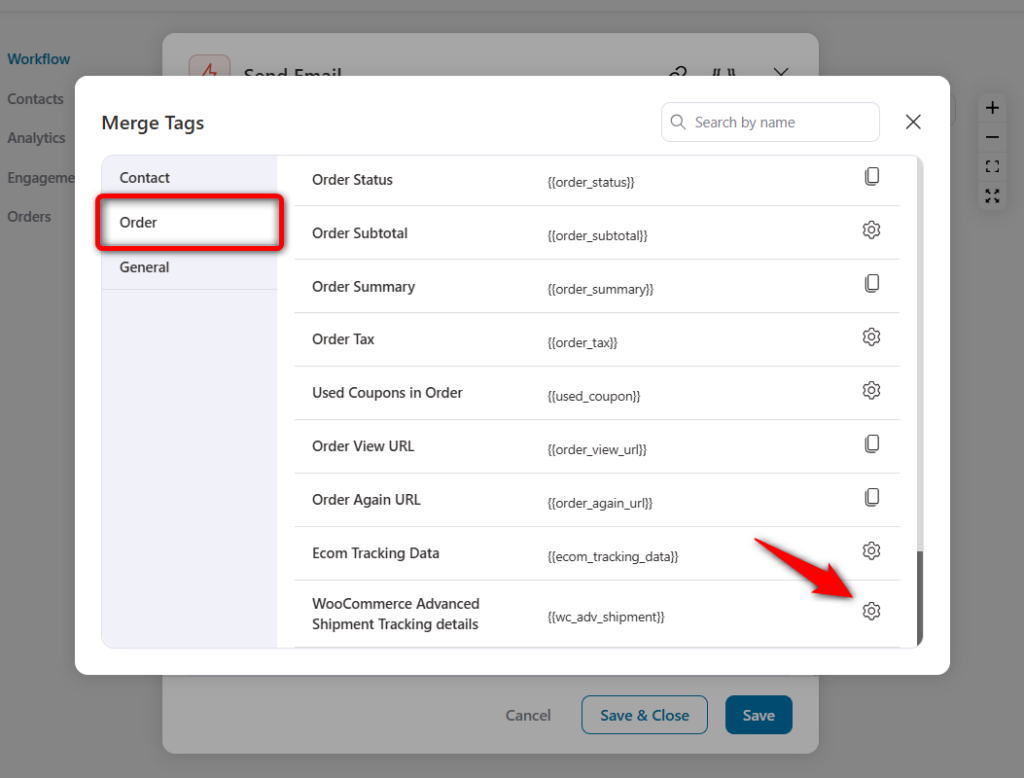The image size is (1024, 778).
Task: Click the blue Save button
Action: click(758, 715)
